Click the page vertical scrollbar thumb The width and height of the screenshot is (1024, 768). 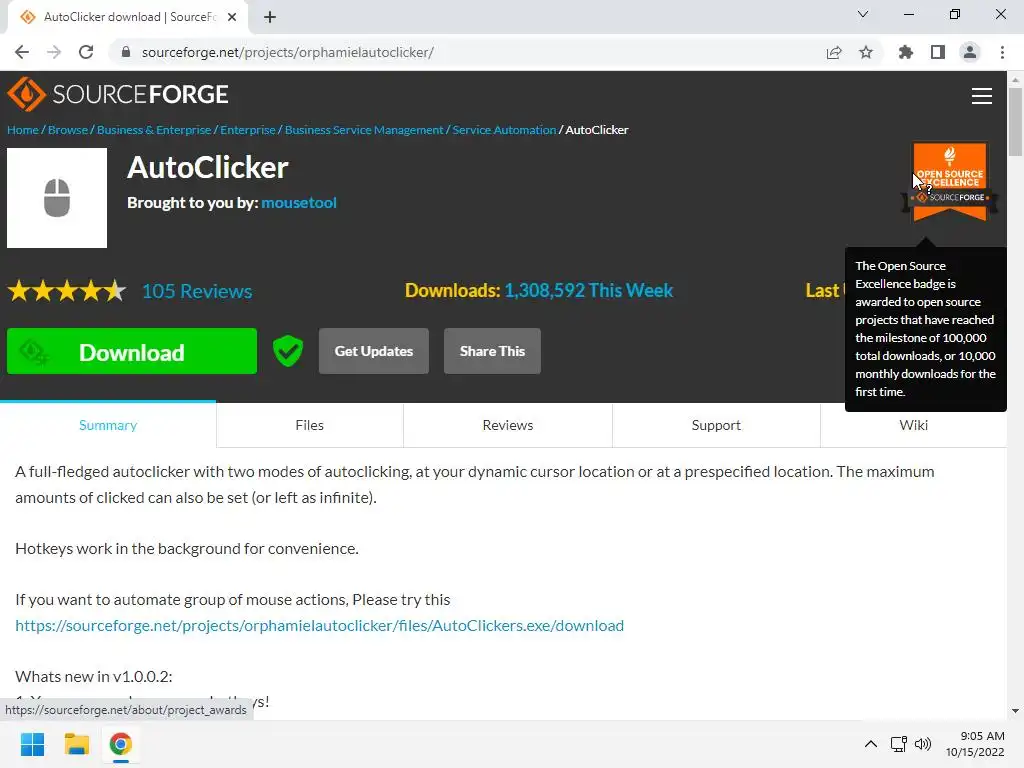1015,122
